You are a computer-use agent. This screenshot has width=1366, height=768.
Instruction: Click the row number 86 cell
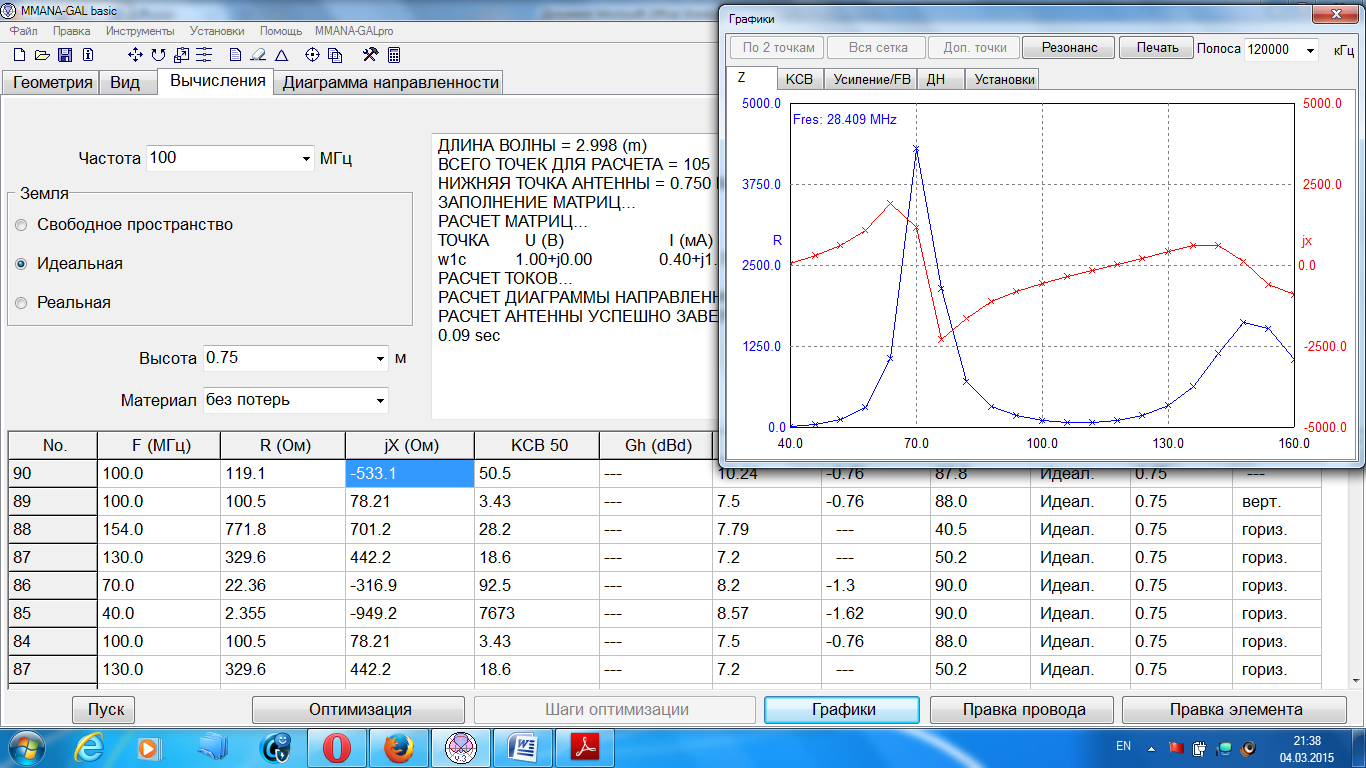[x=52, y=586]
